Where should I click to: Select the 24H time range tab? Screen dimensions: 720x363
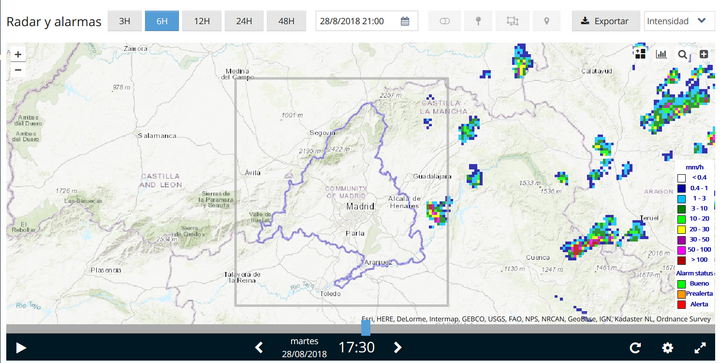point(244,21)
